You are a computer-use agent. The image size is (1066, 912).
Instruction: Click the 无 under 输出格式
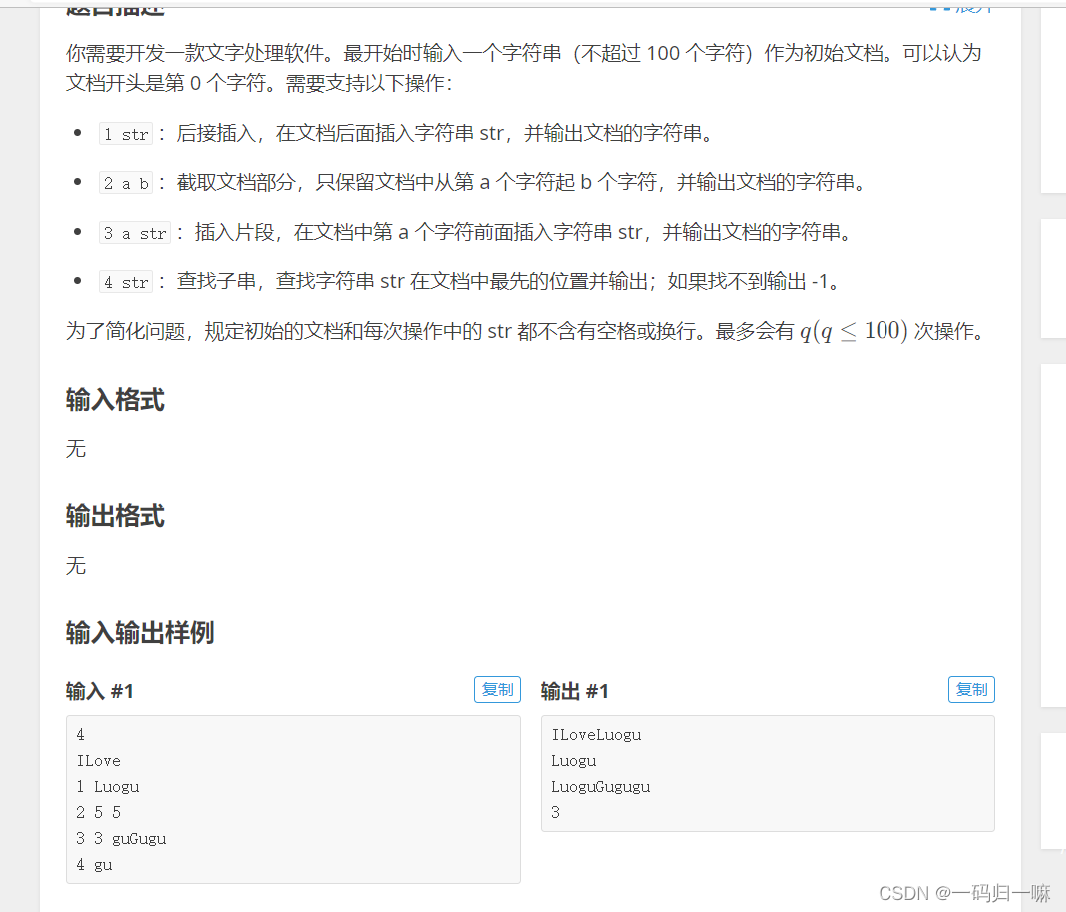tap(76, 566)
